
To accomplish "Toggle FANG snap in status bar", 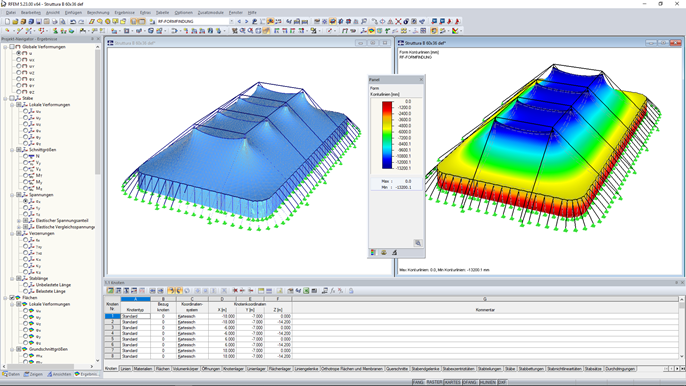I will click(x=418, y=382).
